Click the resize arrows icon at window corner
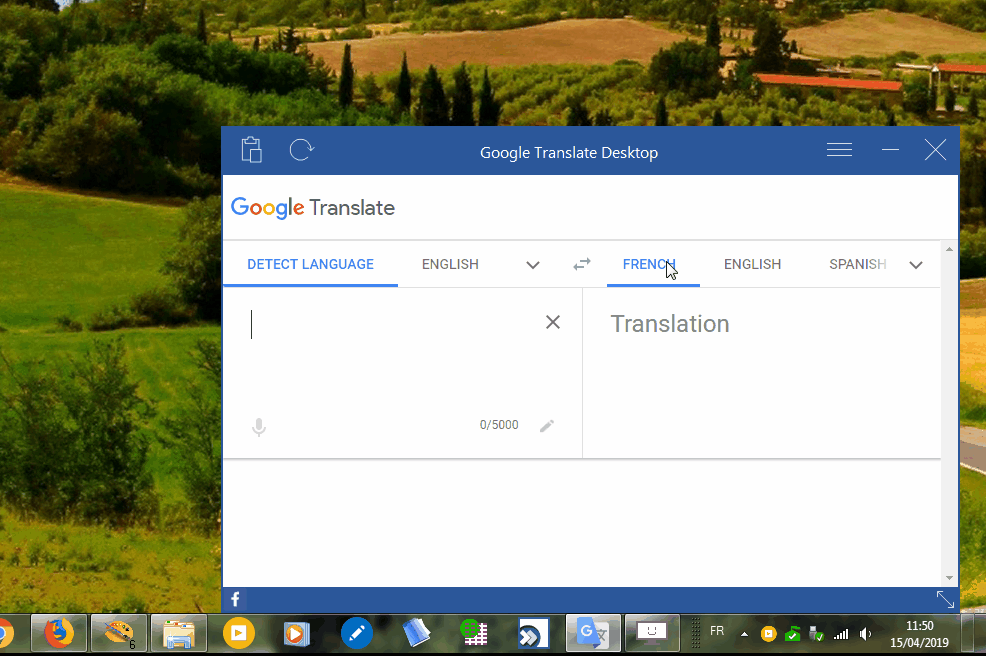The width and height of the screenshot is (986, 656). [945, 599]
